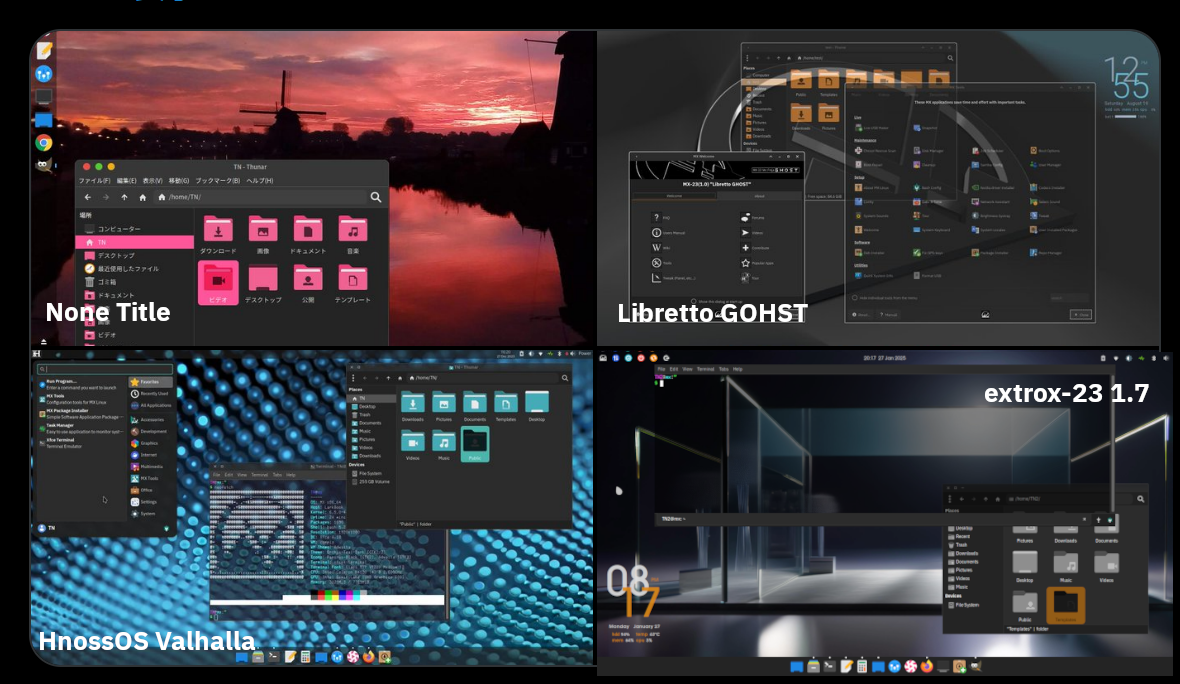Select Multimedia category in Valhalla whisker menu
This screenshot has height=684, width=1180.
tap(150, 467)
